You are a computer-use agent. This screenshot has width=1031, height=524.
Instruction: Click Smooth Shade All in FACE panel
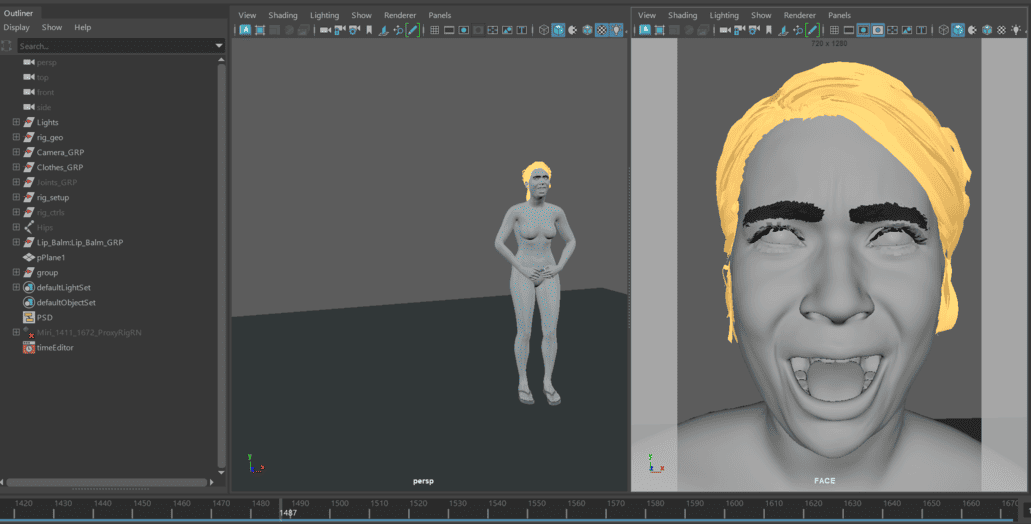pos(958,30)
